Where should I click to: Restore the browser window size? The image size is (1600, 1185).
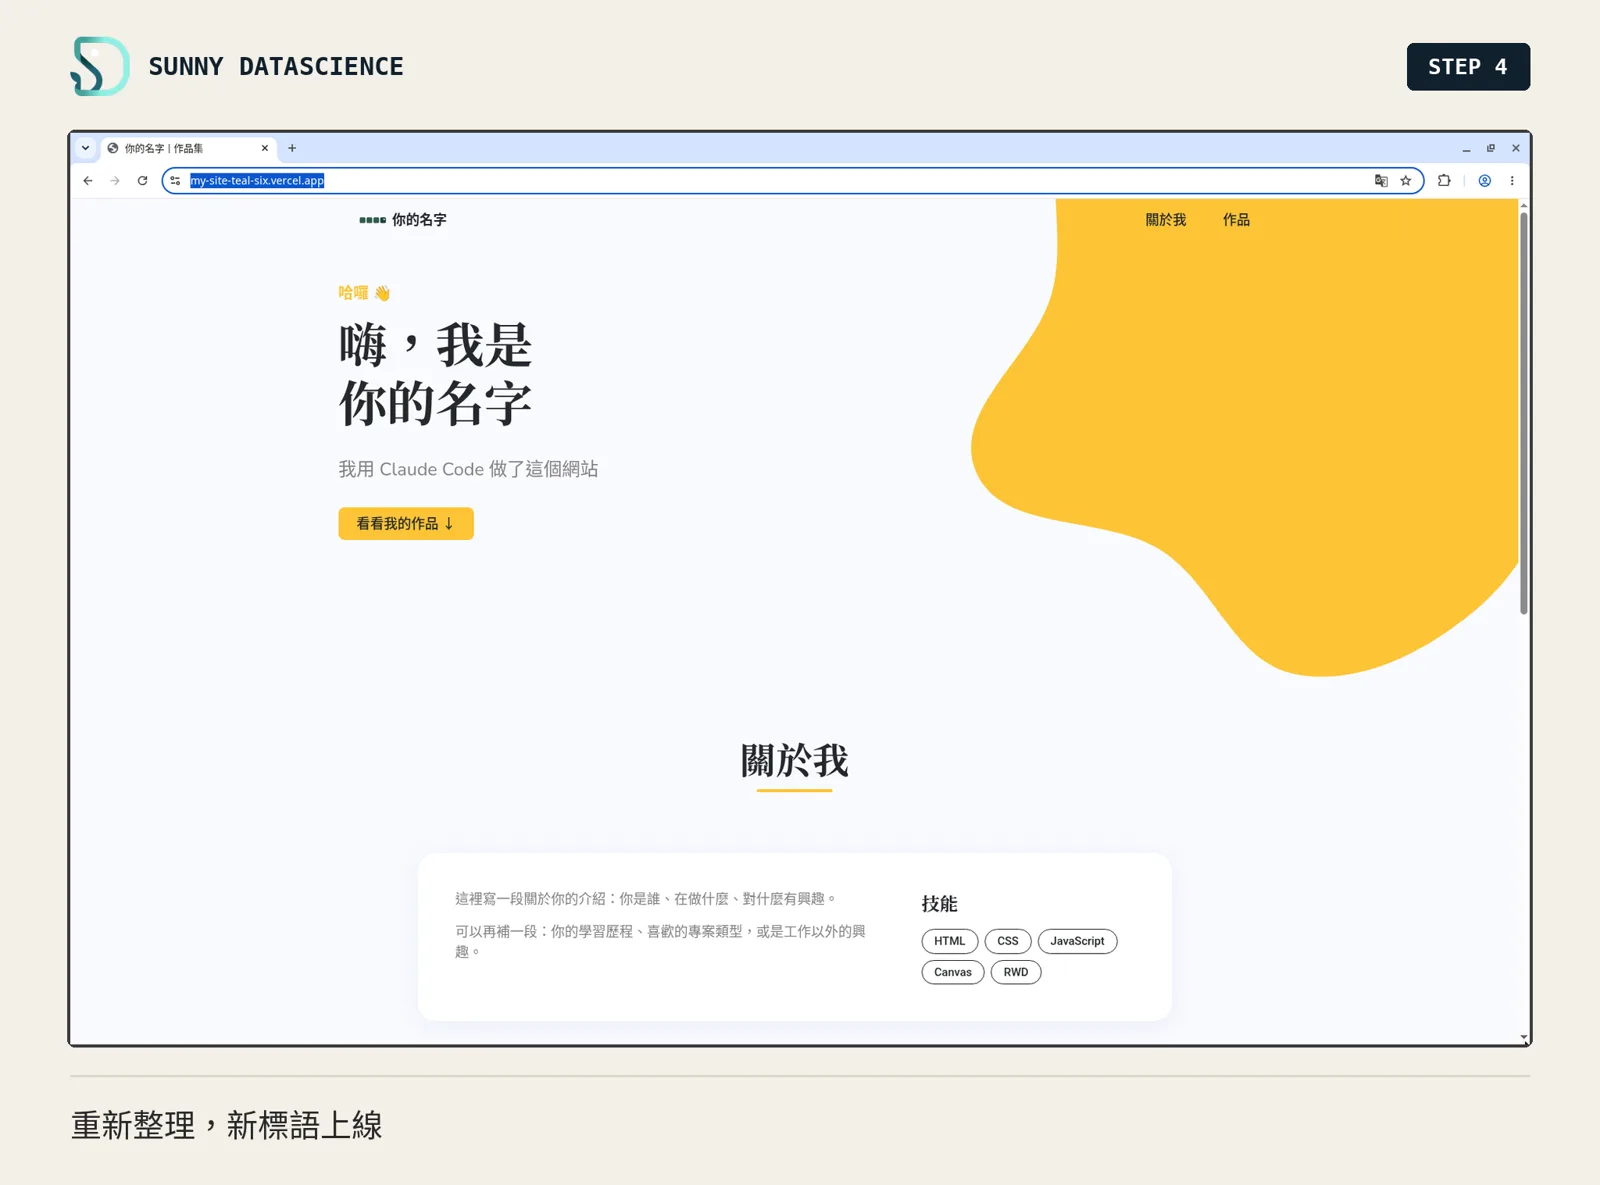(x=1491, y=148)
